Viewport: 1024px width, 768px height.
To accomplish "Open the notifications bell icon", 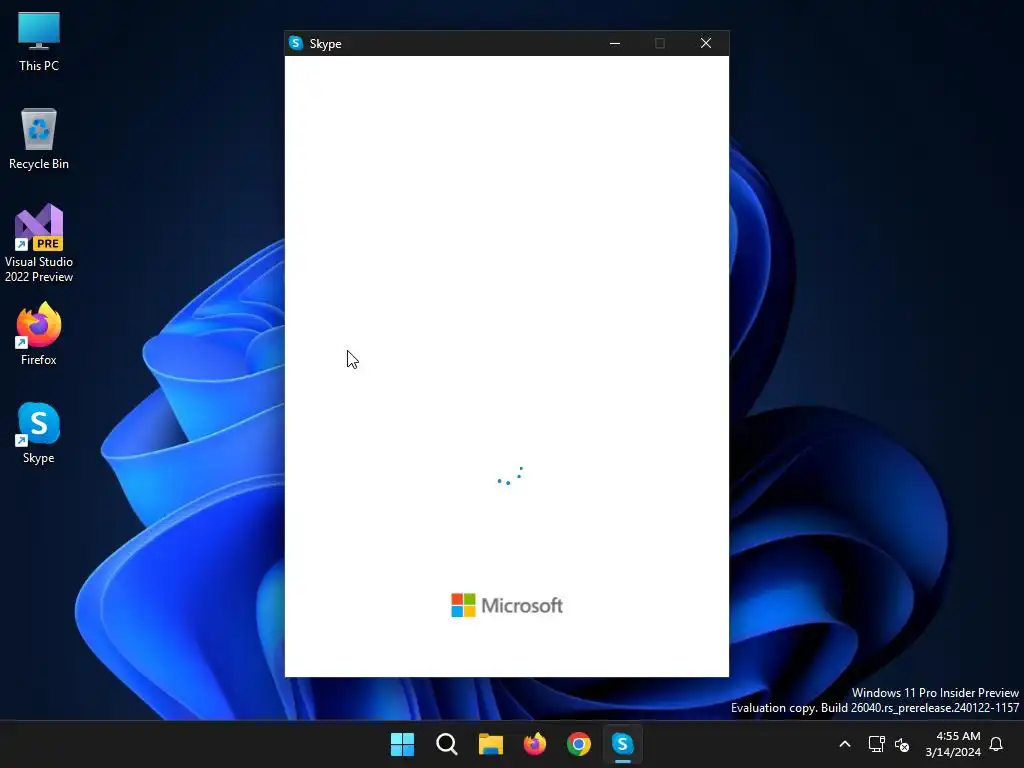I will 996,744.
